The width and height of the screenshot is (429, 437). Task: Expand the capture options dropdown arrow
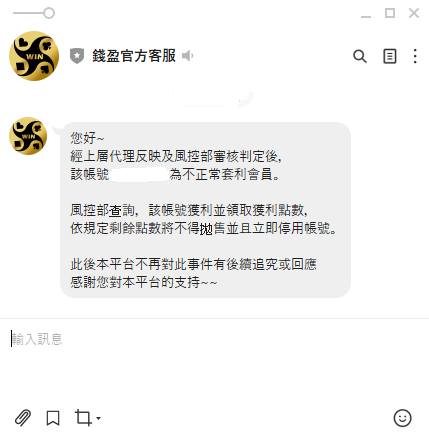pos(98,418)
